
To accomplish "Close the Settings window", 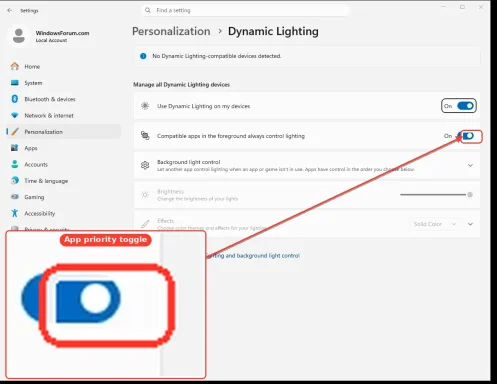I will (x=481, y=7).
